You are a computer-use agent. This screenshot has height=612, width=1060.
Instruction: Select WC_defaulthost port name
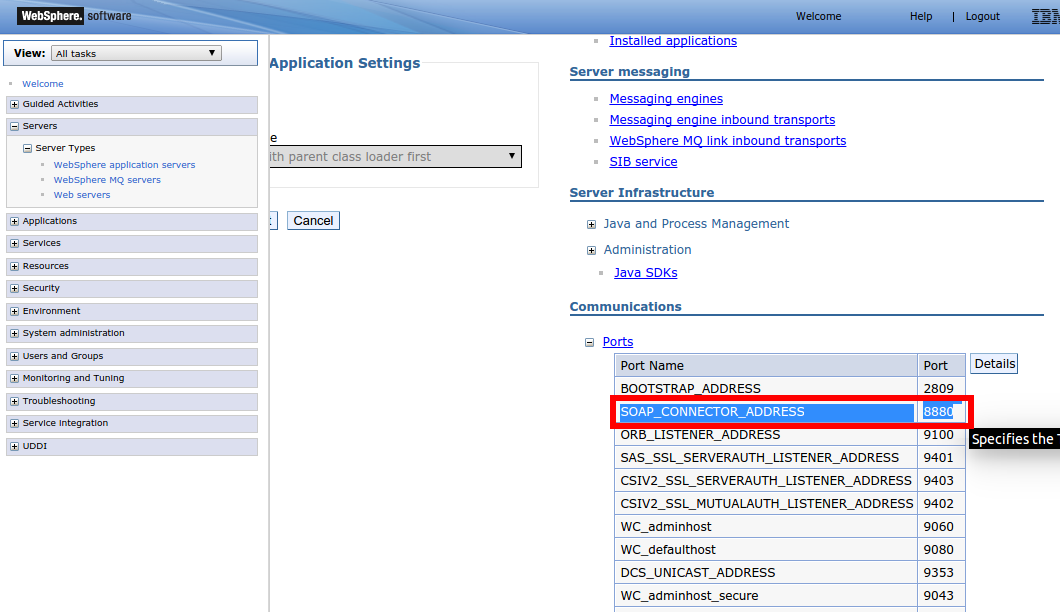668,549
